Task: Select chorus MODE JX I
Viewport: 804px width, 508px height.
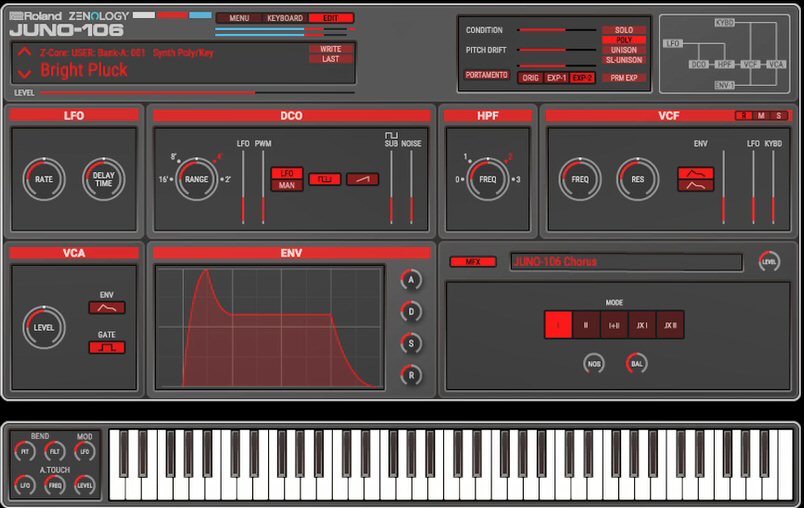Action: 642,325
